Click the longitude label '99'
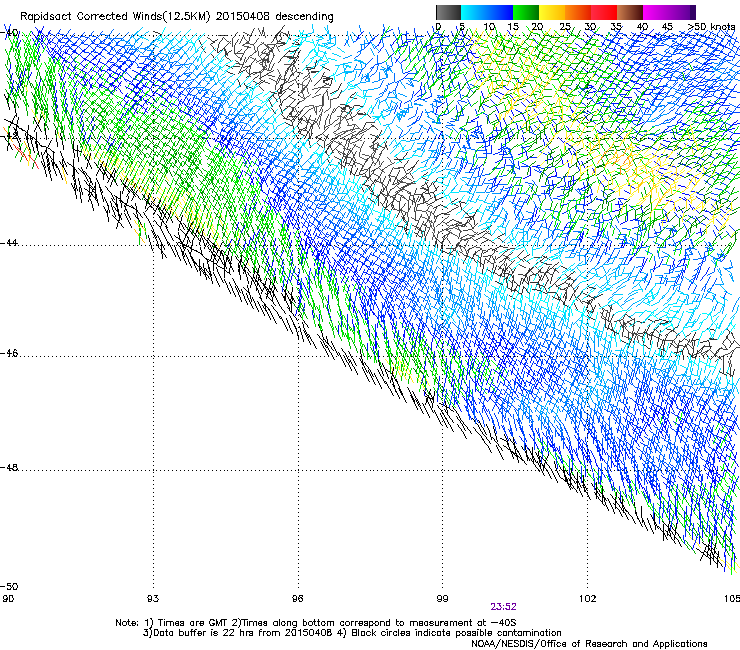 [x=442, y=599]
